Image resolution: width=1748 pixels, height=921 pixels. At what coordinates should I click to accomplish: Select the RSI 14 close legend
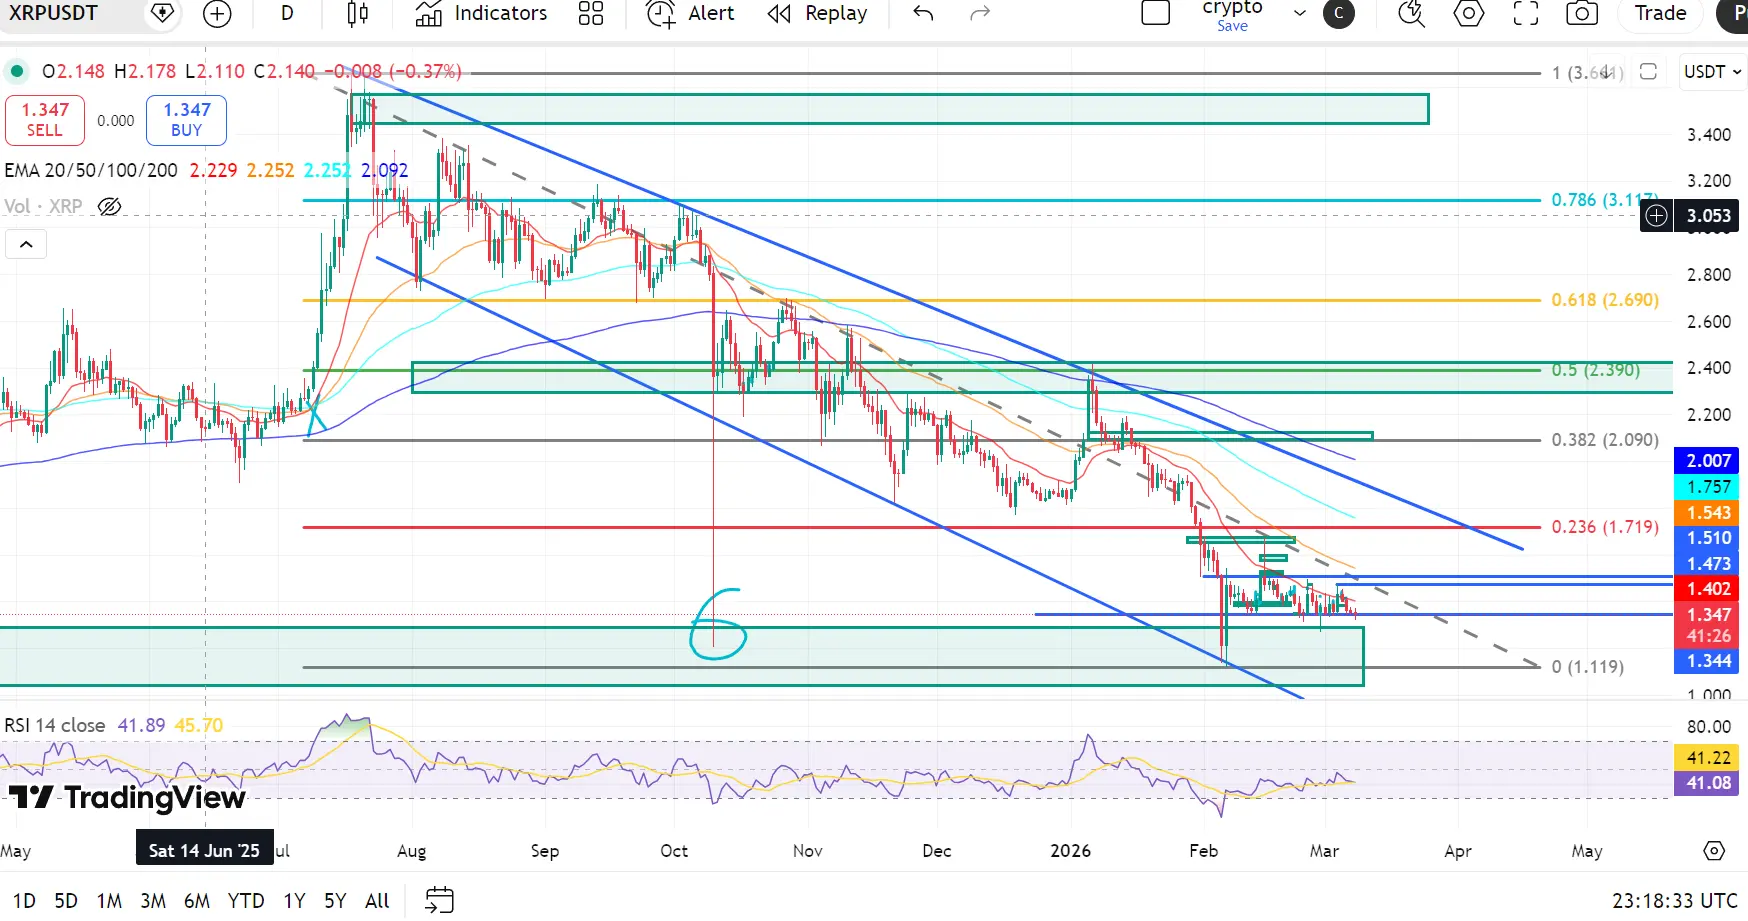(55, 725)
